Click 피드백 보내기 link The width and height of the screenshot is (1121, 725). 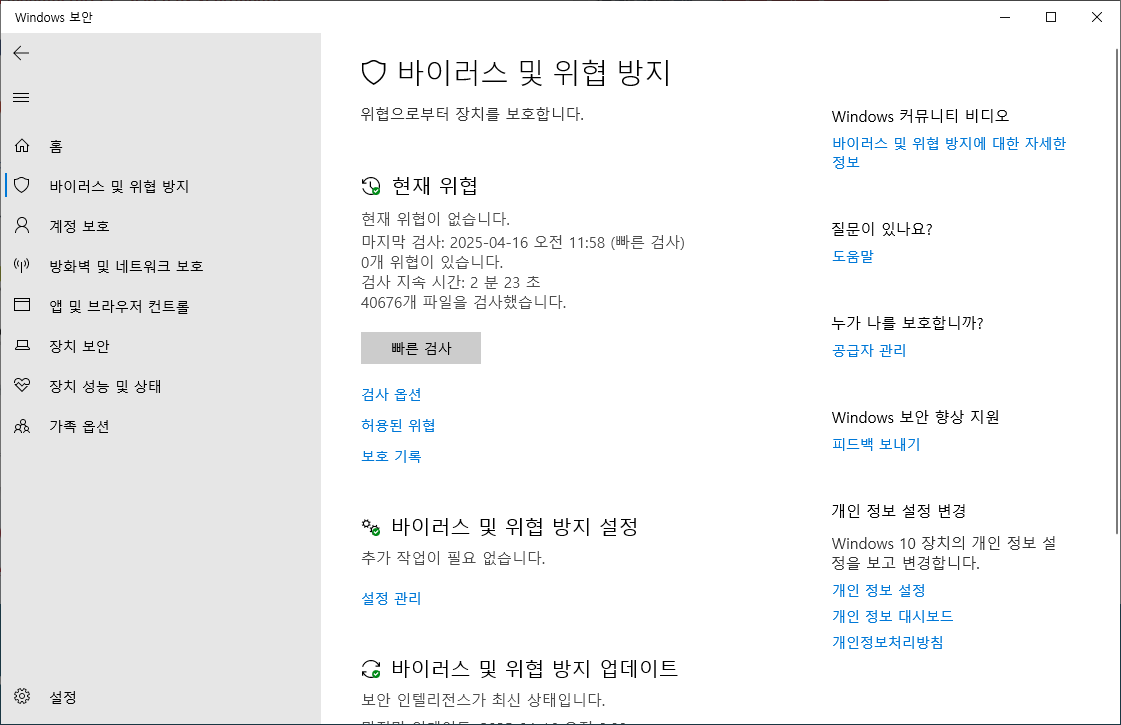pyautogui.click(x=876, y=444)
